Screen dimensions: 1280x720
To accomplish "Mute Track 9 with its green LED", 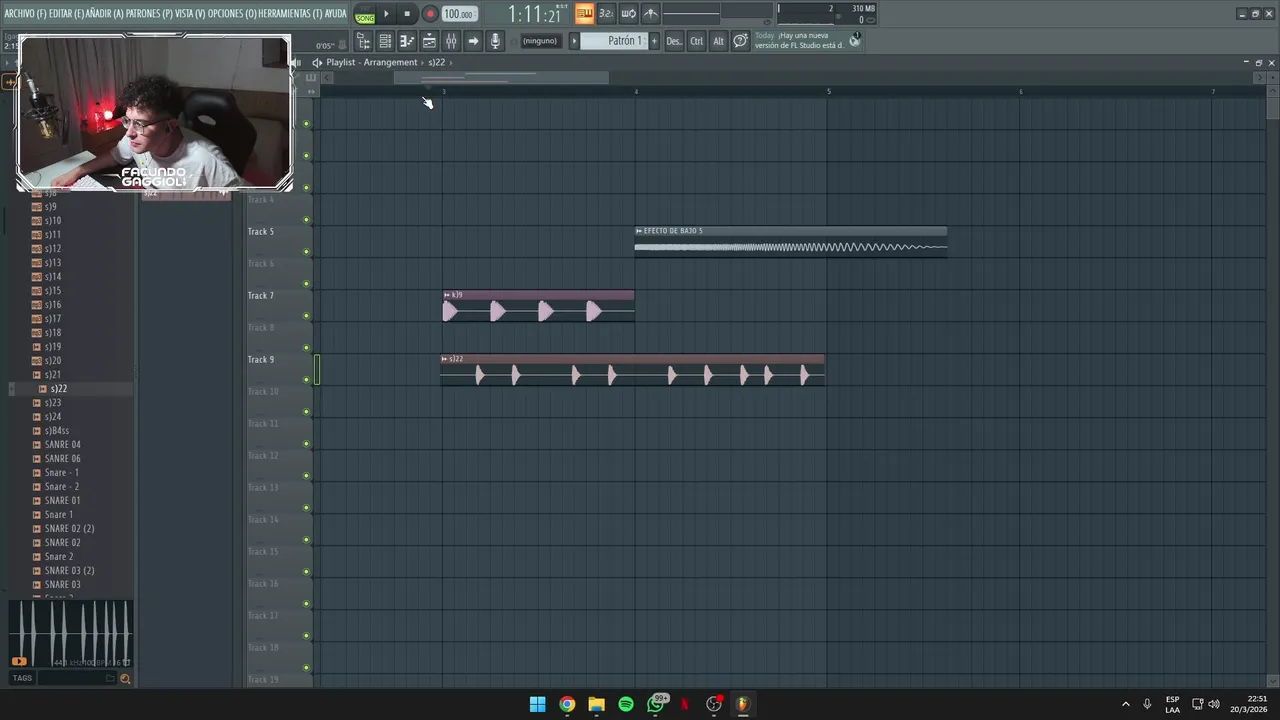I will click(306, 380).
